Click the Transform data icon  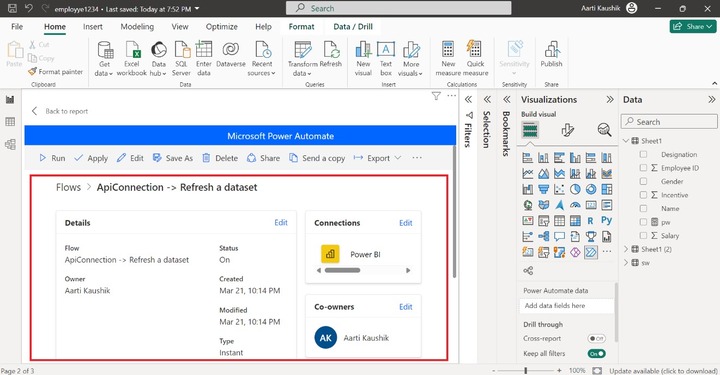tap(303, 50)
